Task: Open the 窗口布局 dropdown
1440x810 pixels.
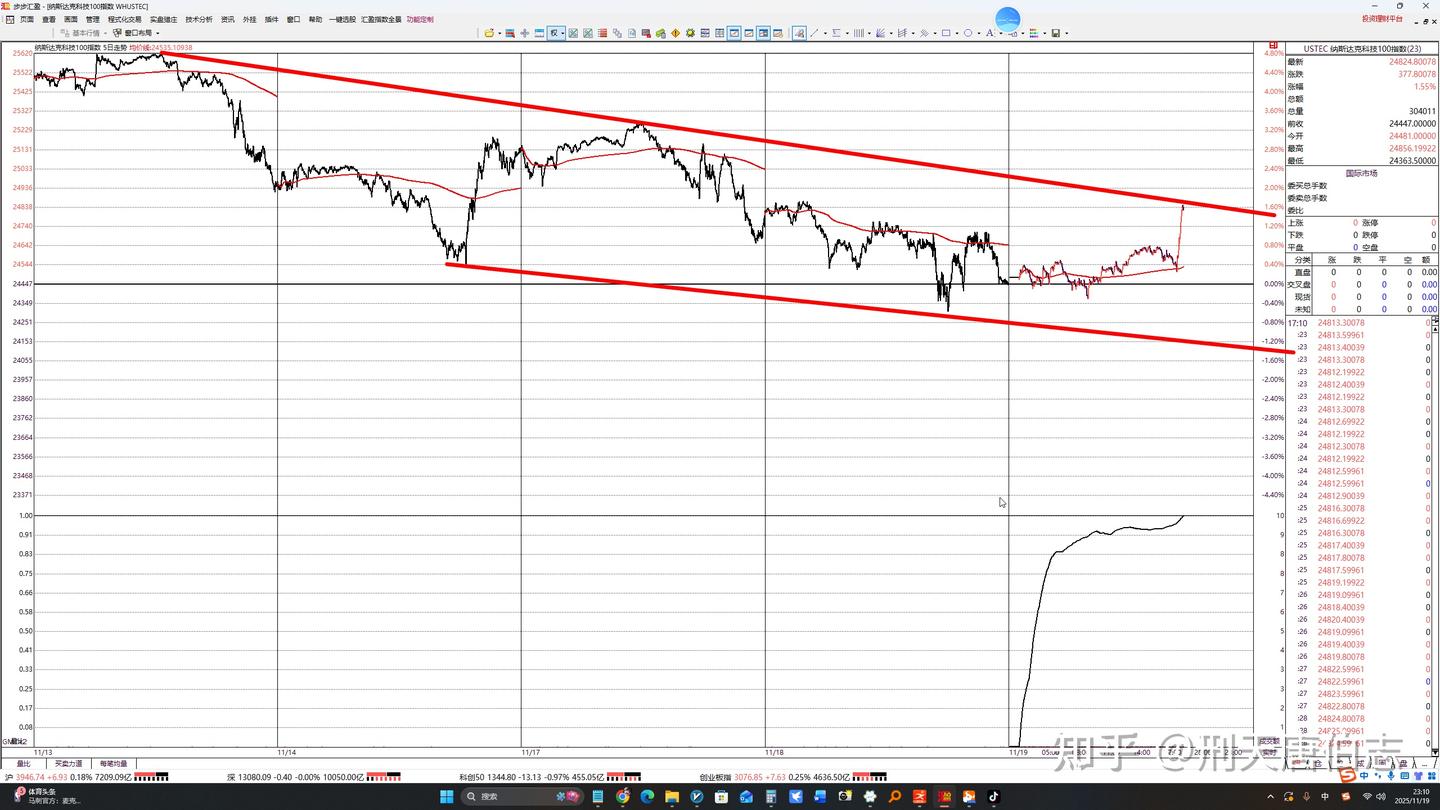Action: point(135,33)
